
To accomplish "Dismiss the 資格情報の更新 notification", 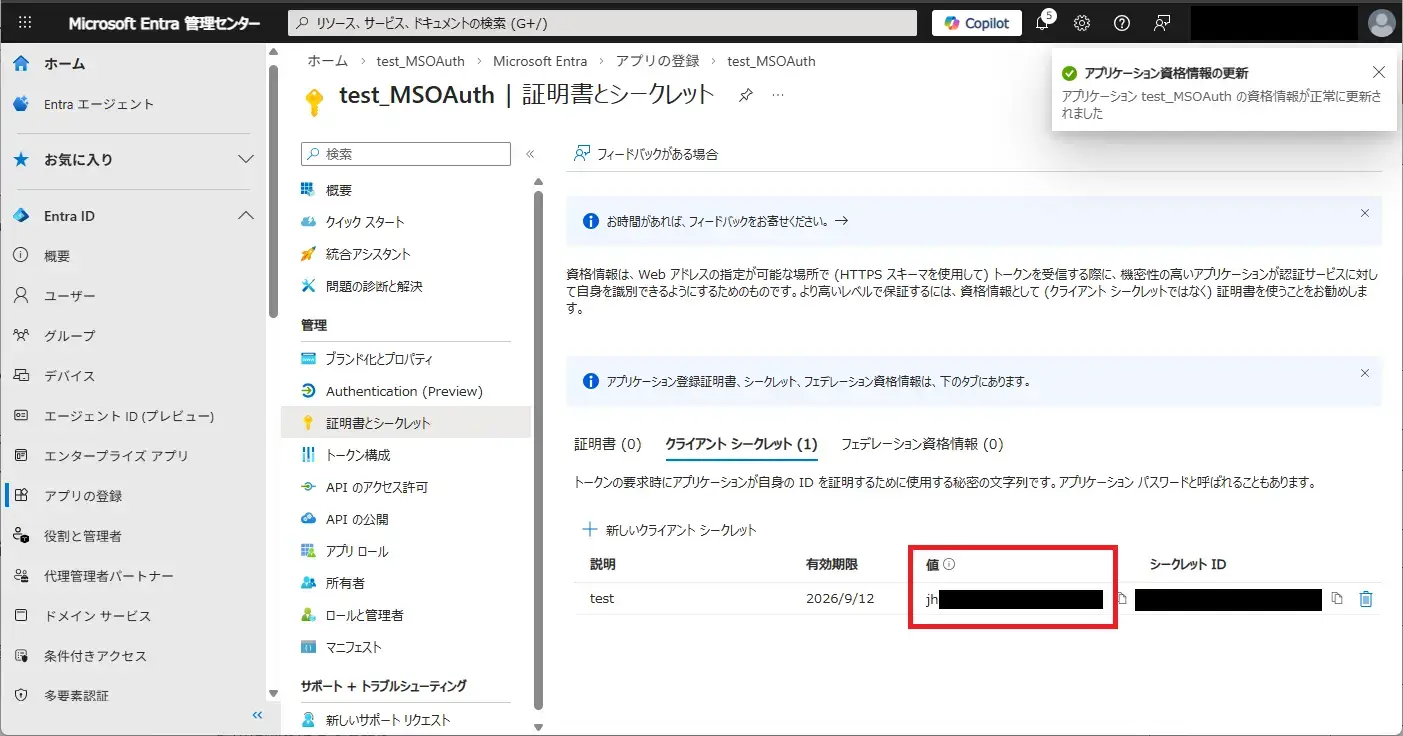I will coord(1379,72).
